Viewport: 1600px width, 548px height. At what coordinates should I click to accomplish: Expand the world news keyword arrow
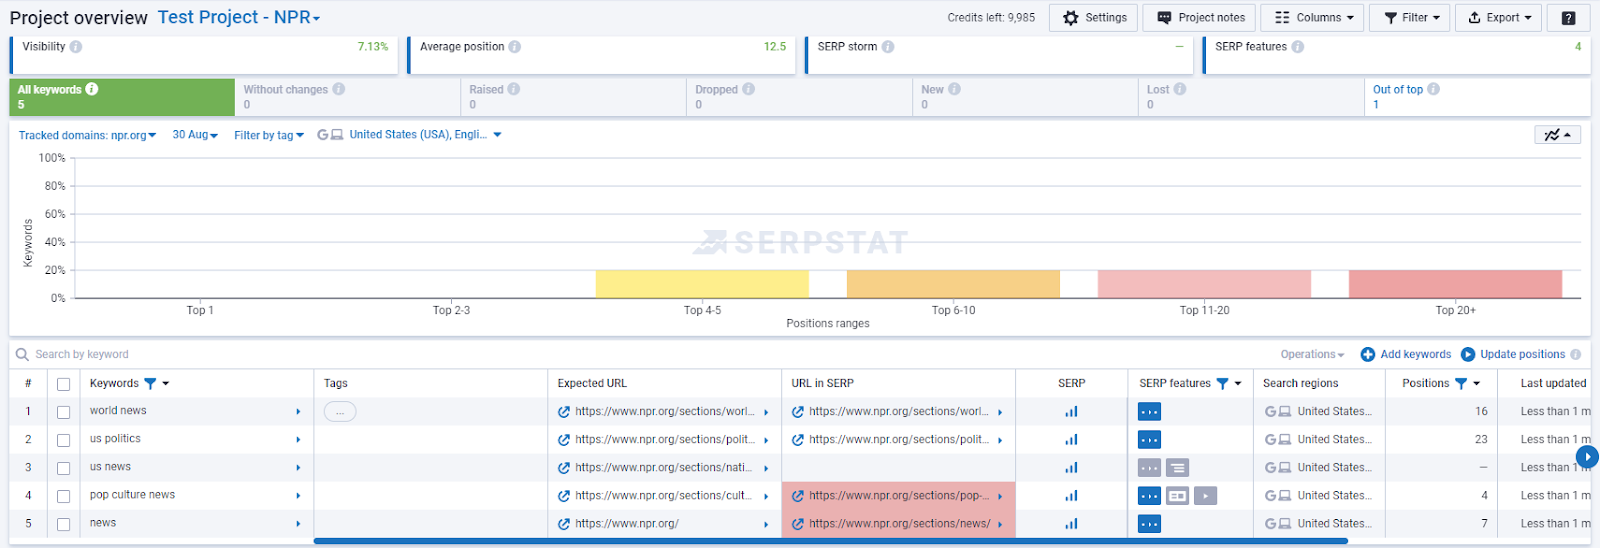click(x=298, y=412)
